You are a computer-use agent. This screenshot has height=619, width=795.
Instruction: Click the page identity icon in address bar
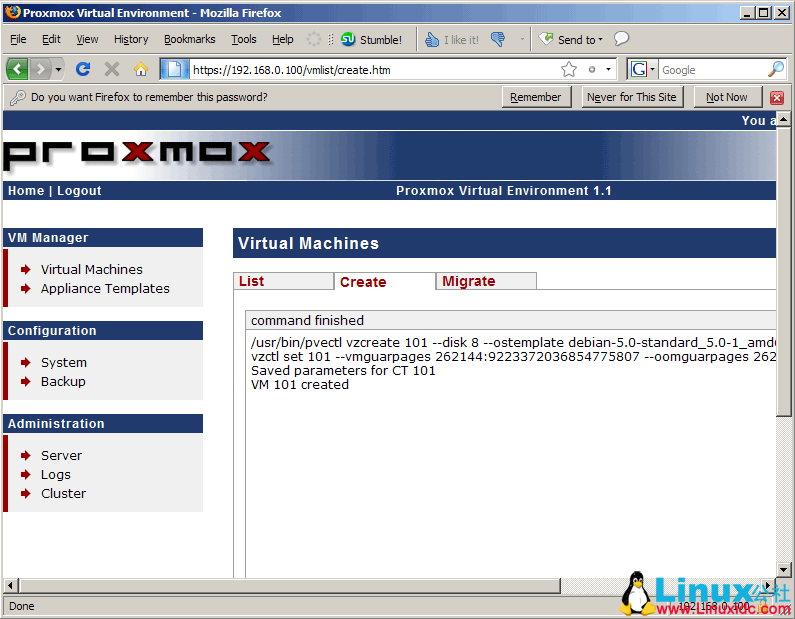click(174, 69)
